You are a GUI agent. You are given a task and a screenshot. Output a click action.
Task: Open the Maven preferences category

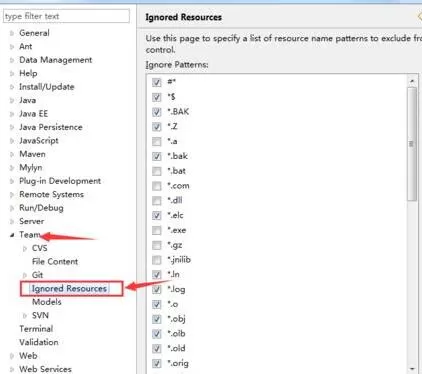(x=32, y=154)
